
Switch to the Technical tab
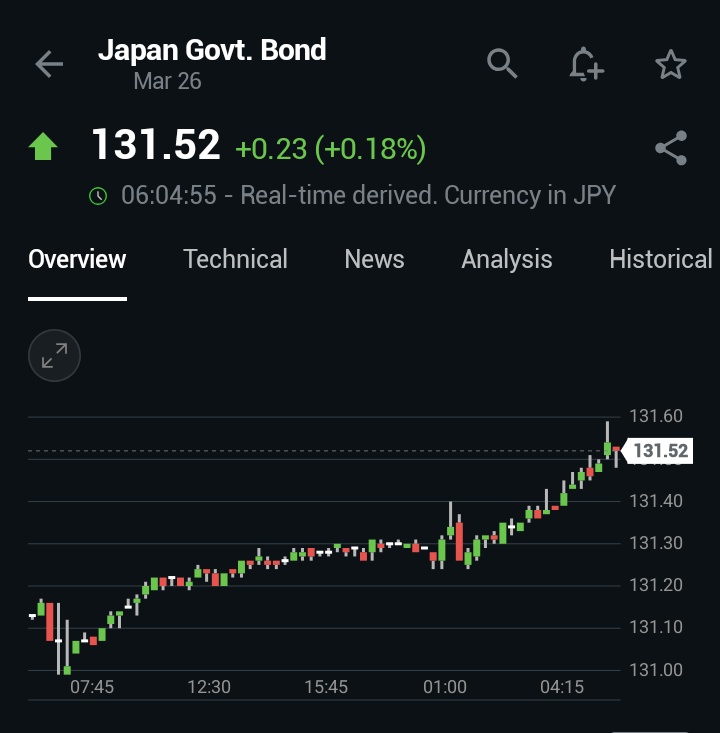[235, 259]
